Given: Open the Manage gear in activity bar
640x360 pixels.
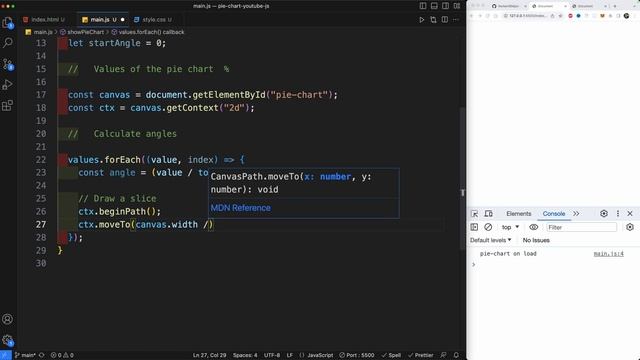Looking at the screenshot, I should [7, 340].
